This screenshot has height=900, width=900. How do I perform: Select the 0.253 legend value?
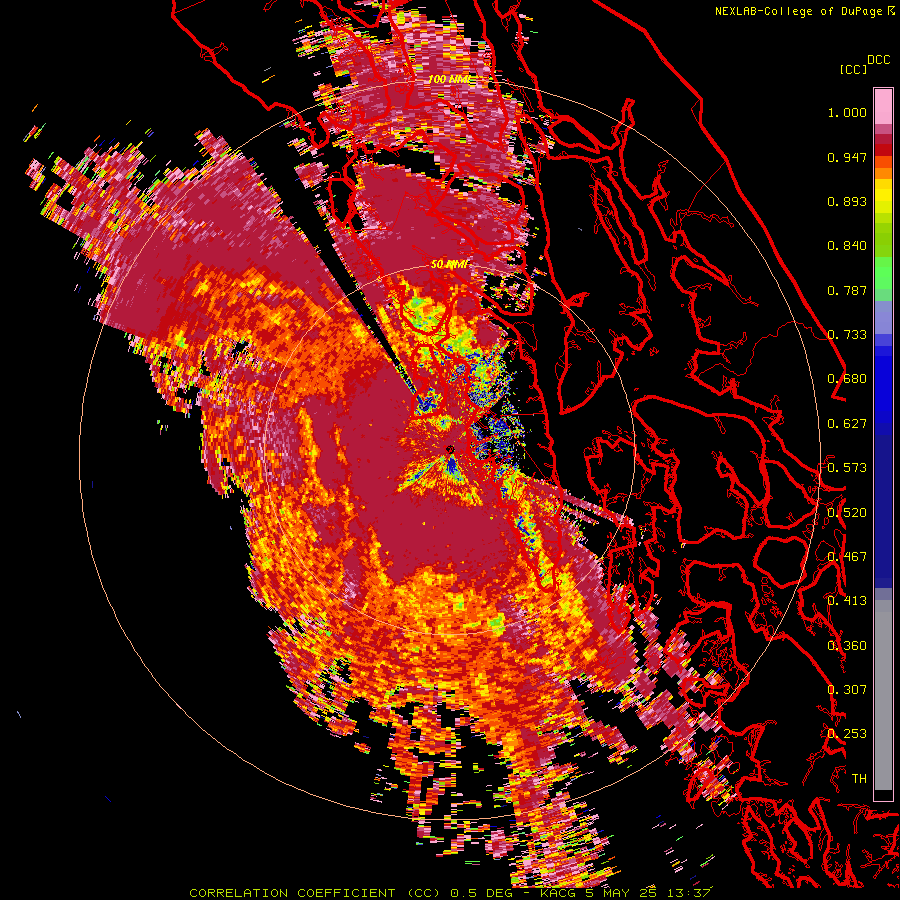pos(847,734)
